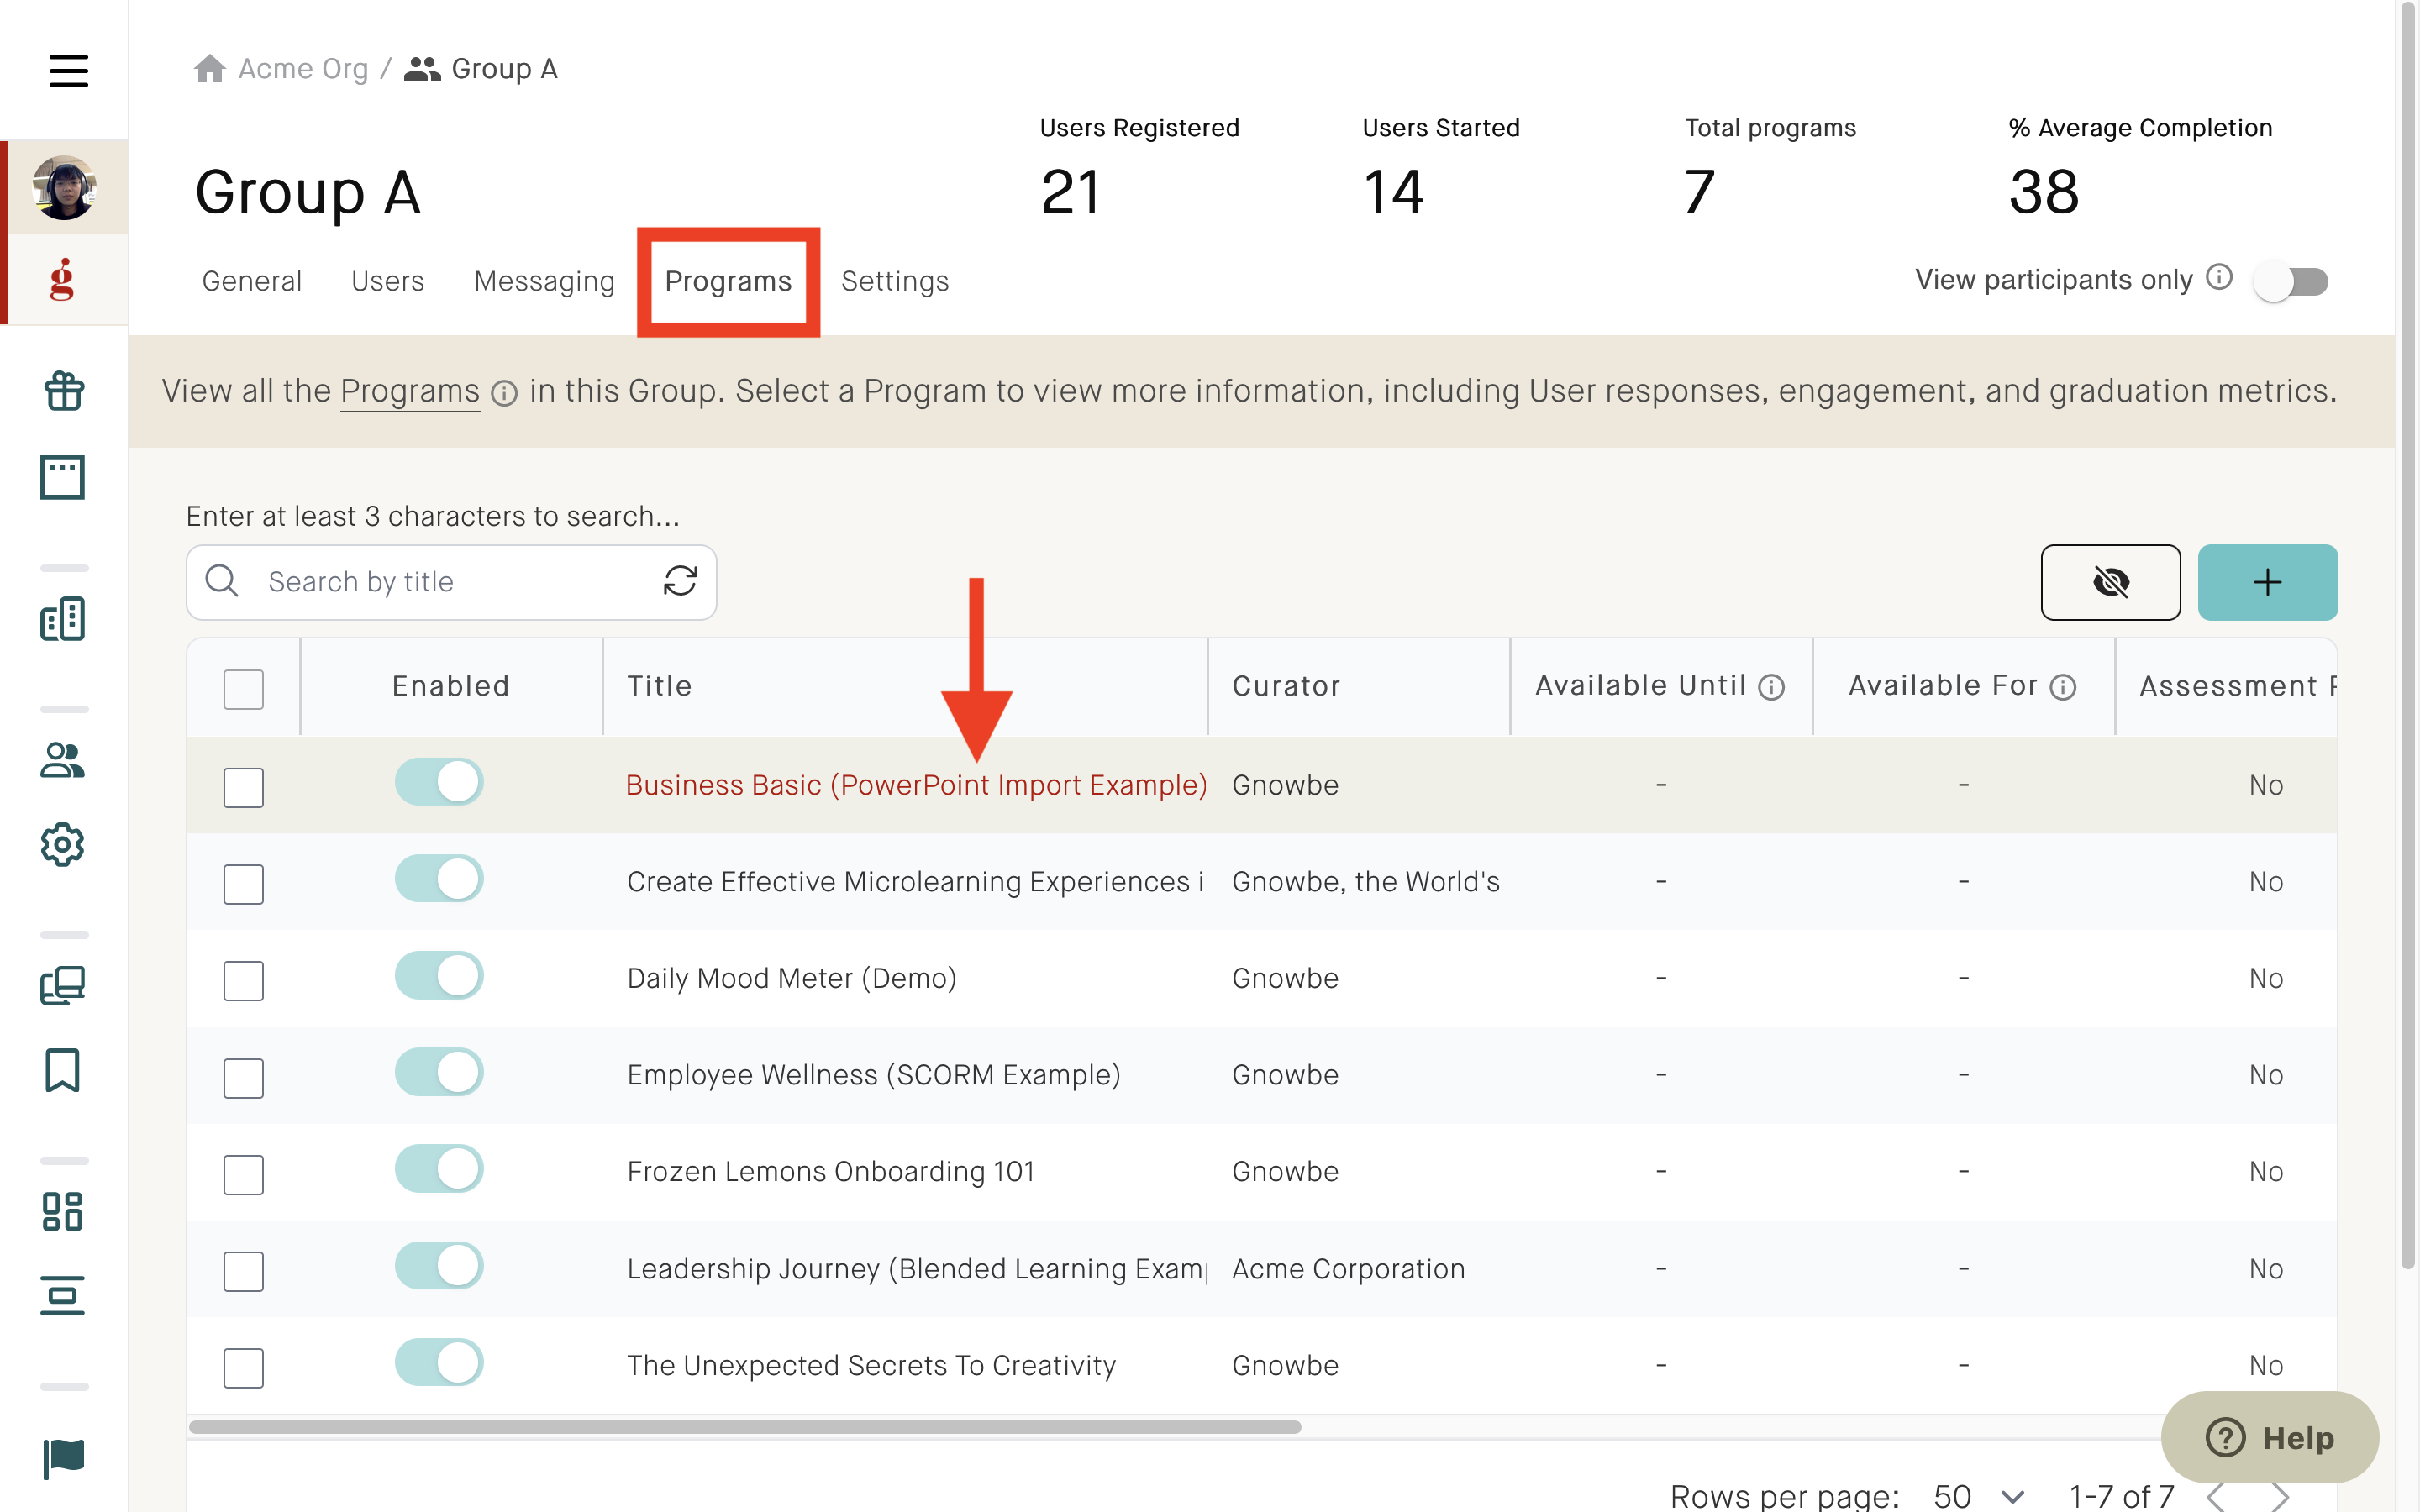Tick the select-all header checkbox
Image resolution: width=2420 pixels, height=1512 pixels.
(x=243, y=689)
